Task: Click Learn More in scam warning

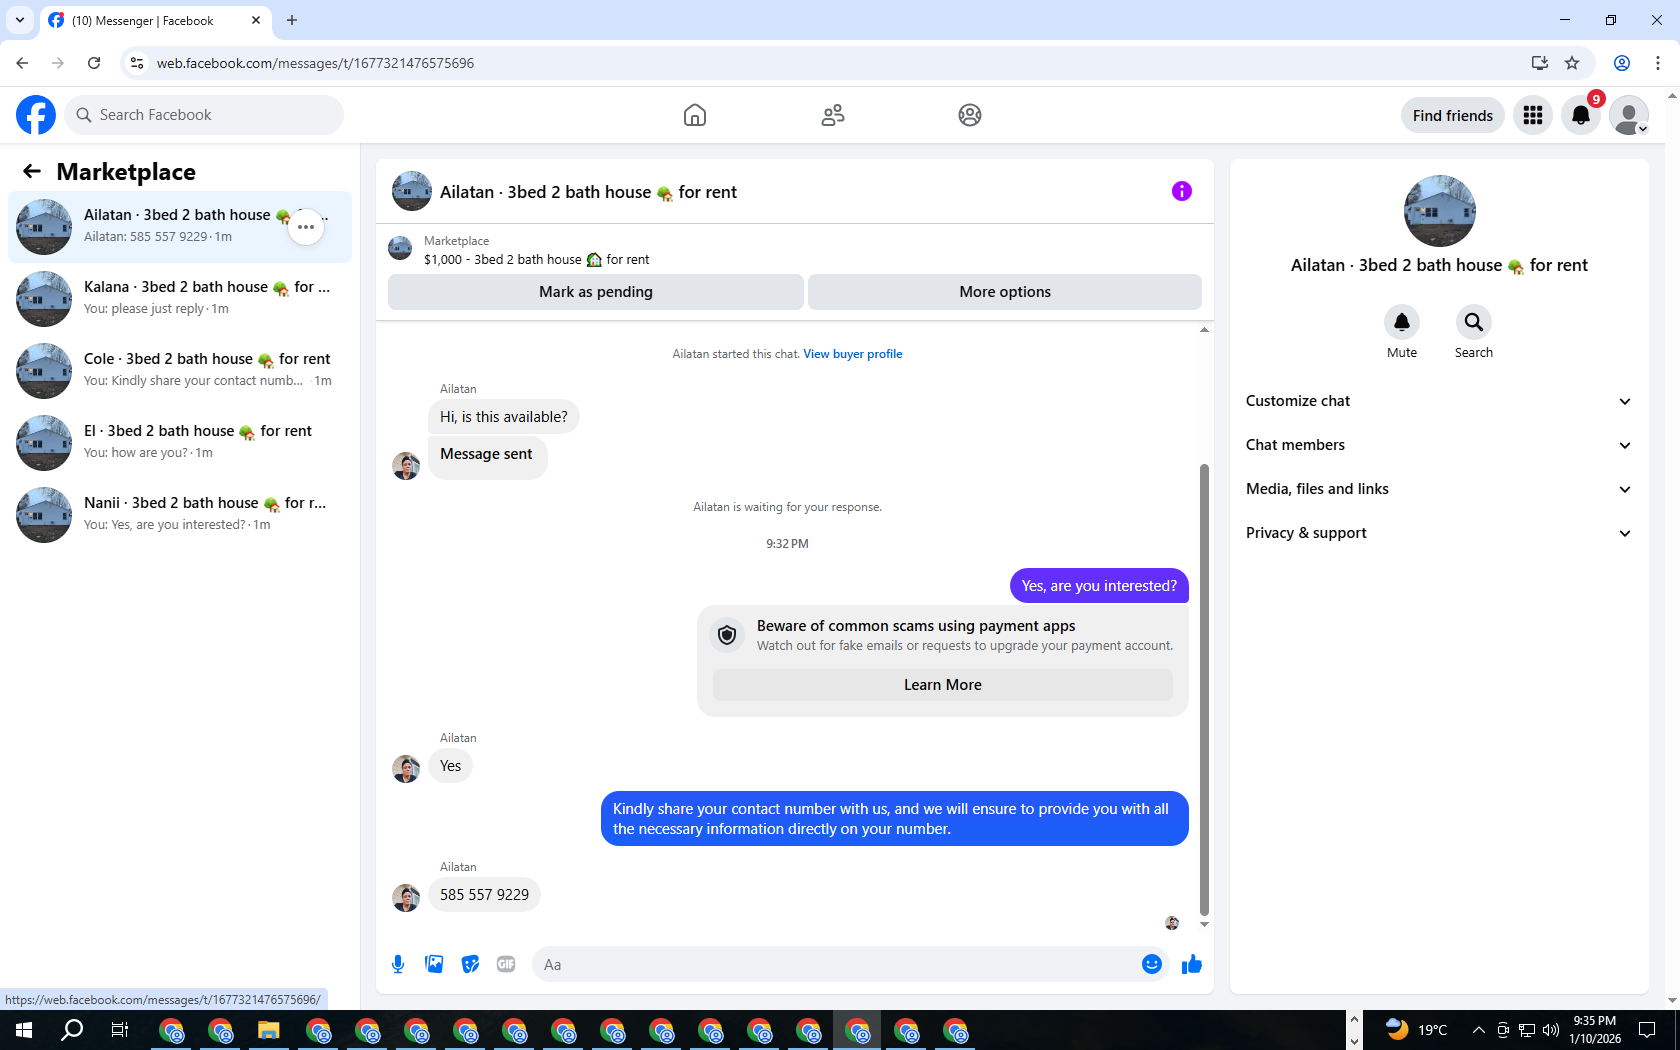Action: click(x=943, y=685)
